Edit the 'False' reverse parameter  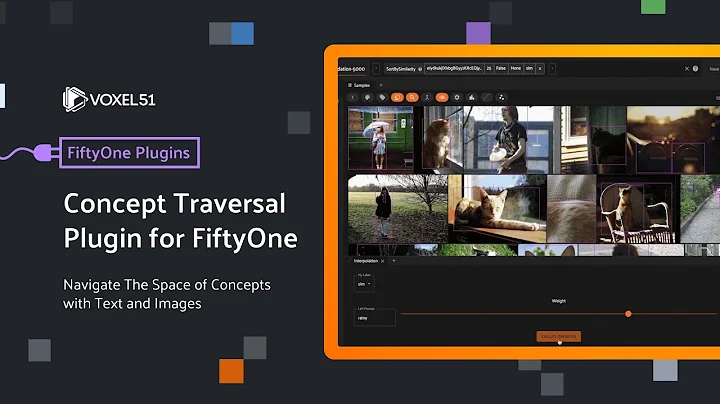point(501,68)
